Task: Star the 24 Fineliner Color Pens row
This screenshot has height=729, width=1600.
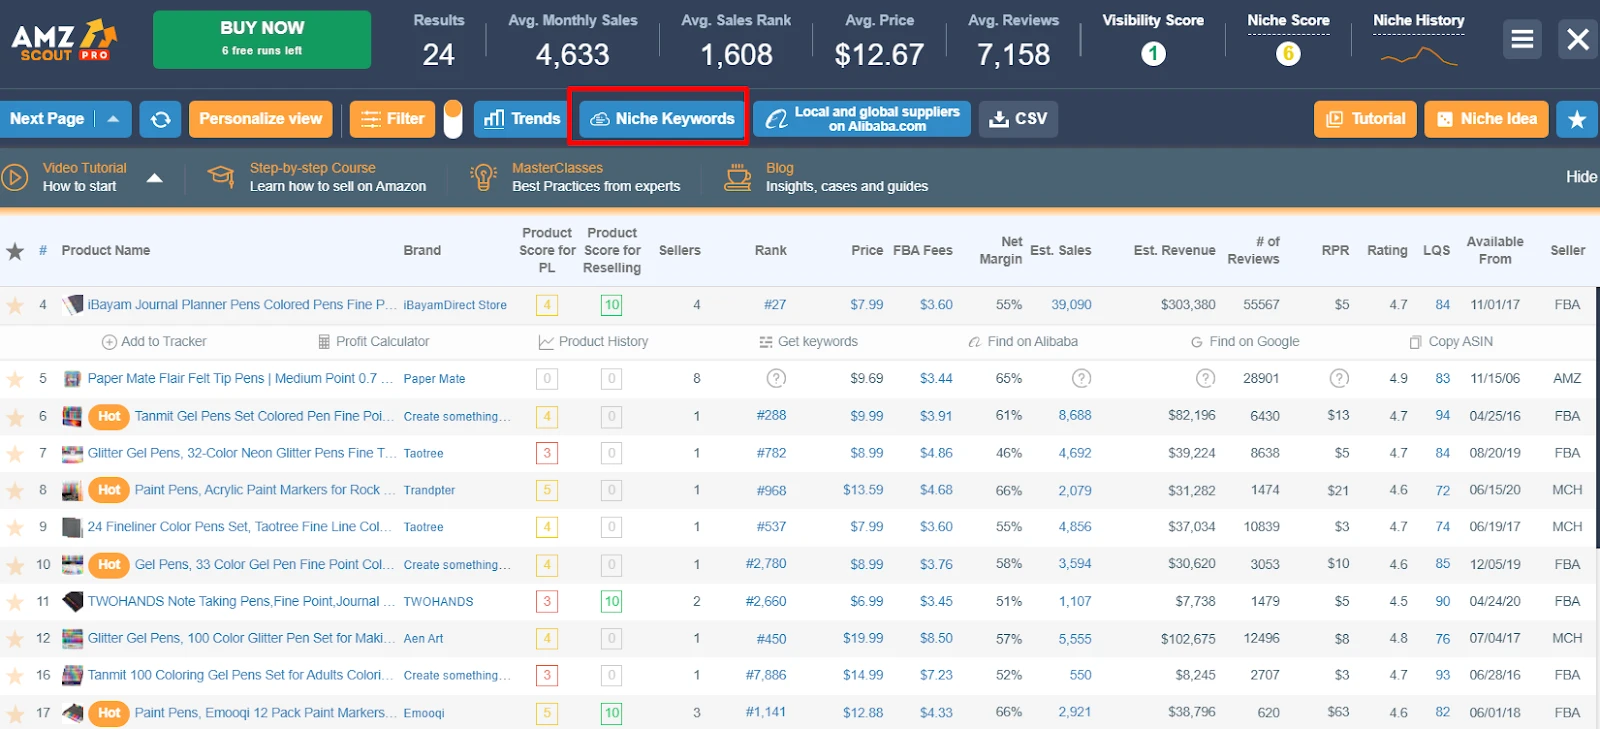Action: [x=15, y=527]
